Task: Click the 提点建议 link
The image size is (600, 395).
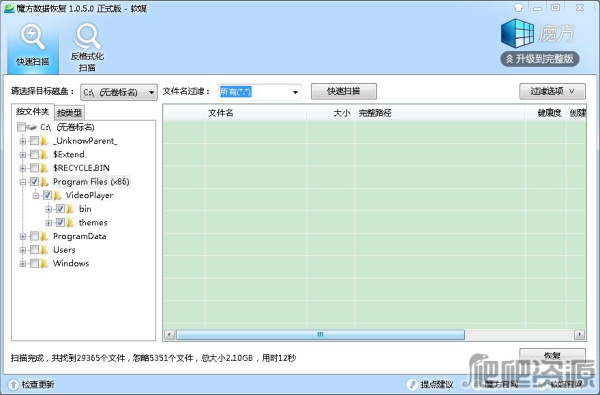Action: pos(437,384)
